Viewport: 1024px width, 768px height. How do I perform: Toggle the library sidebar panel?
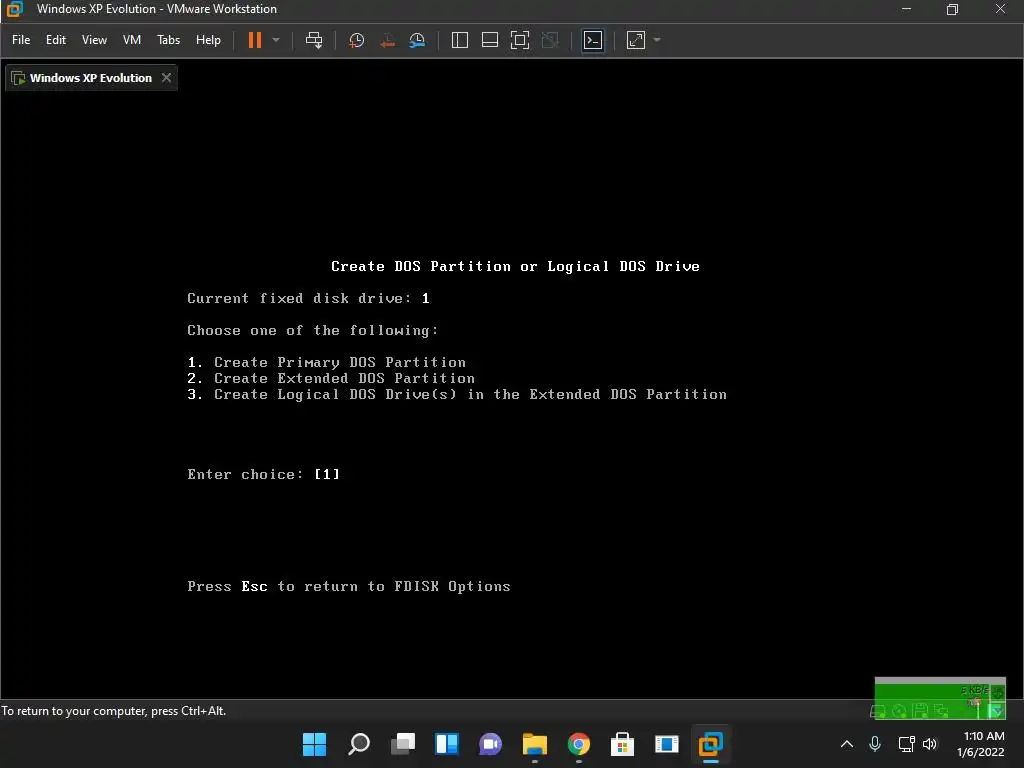click(460, 40)
